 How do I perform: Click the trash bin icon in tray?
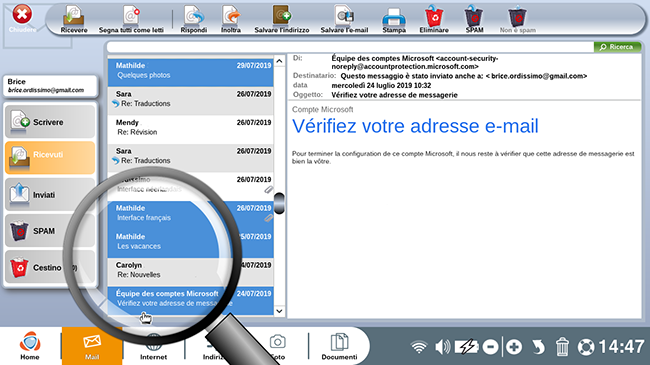[562, 347]
